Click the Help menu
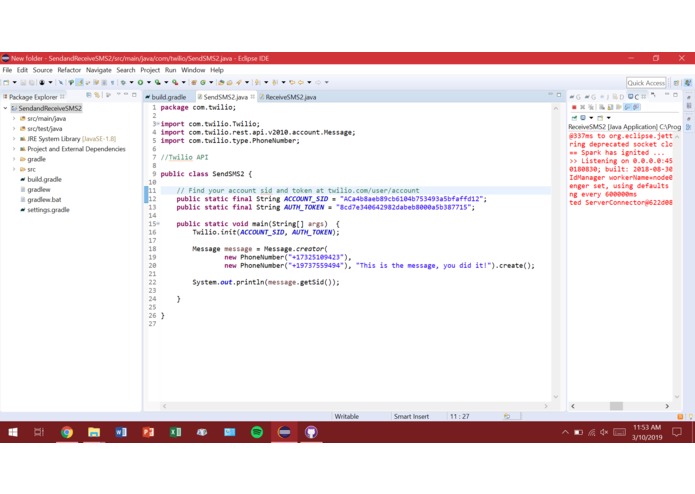This screenshot has width=695, height=494. point(217,70)
